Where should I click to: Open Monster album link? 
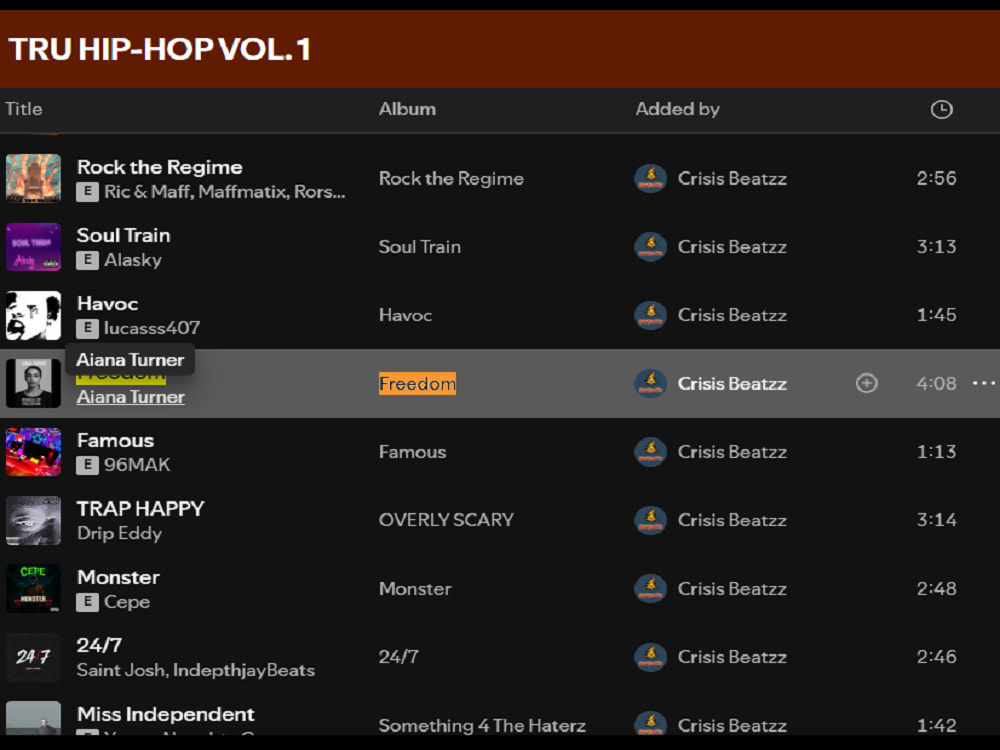415,589
